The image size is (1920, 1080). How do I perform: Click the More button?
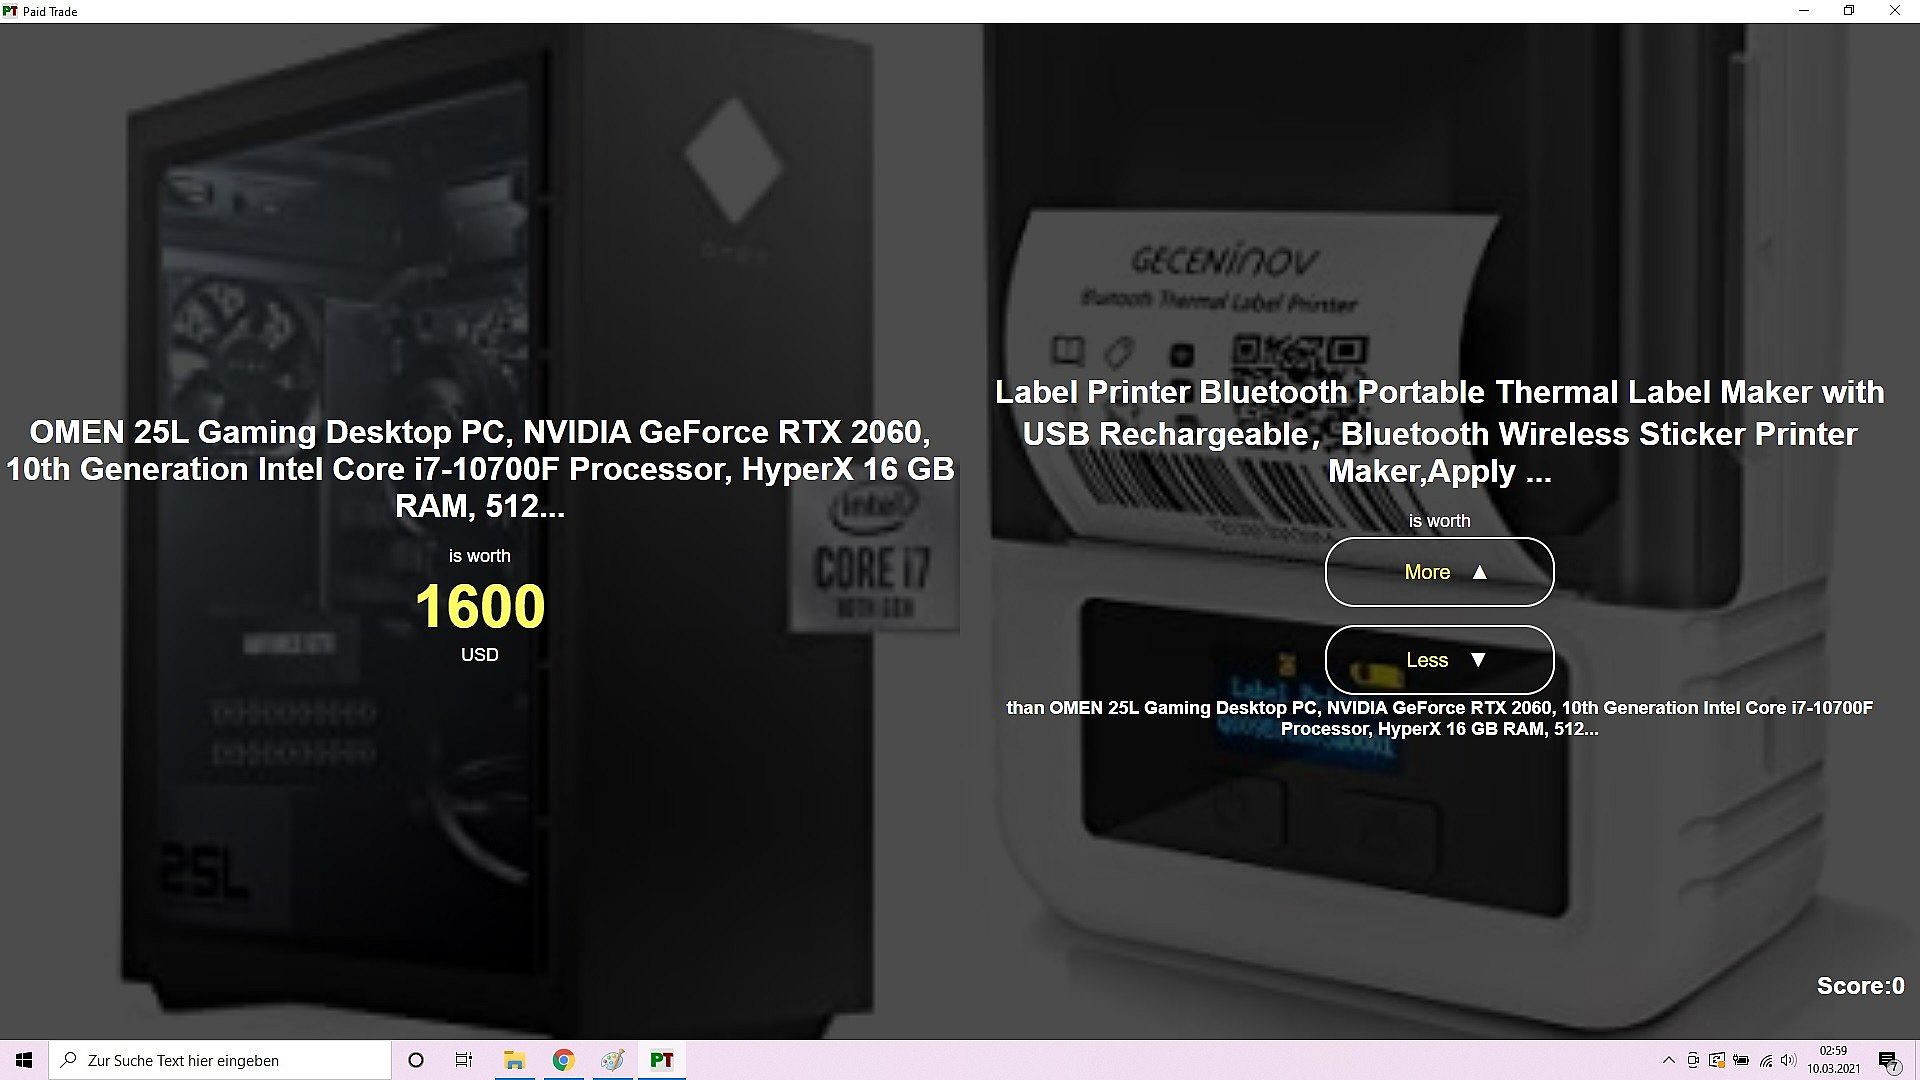pyautogui.click(x=1439, y=572)
